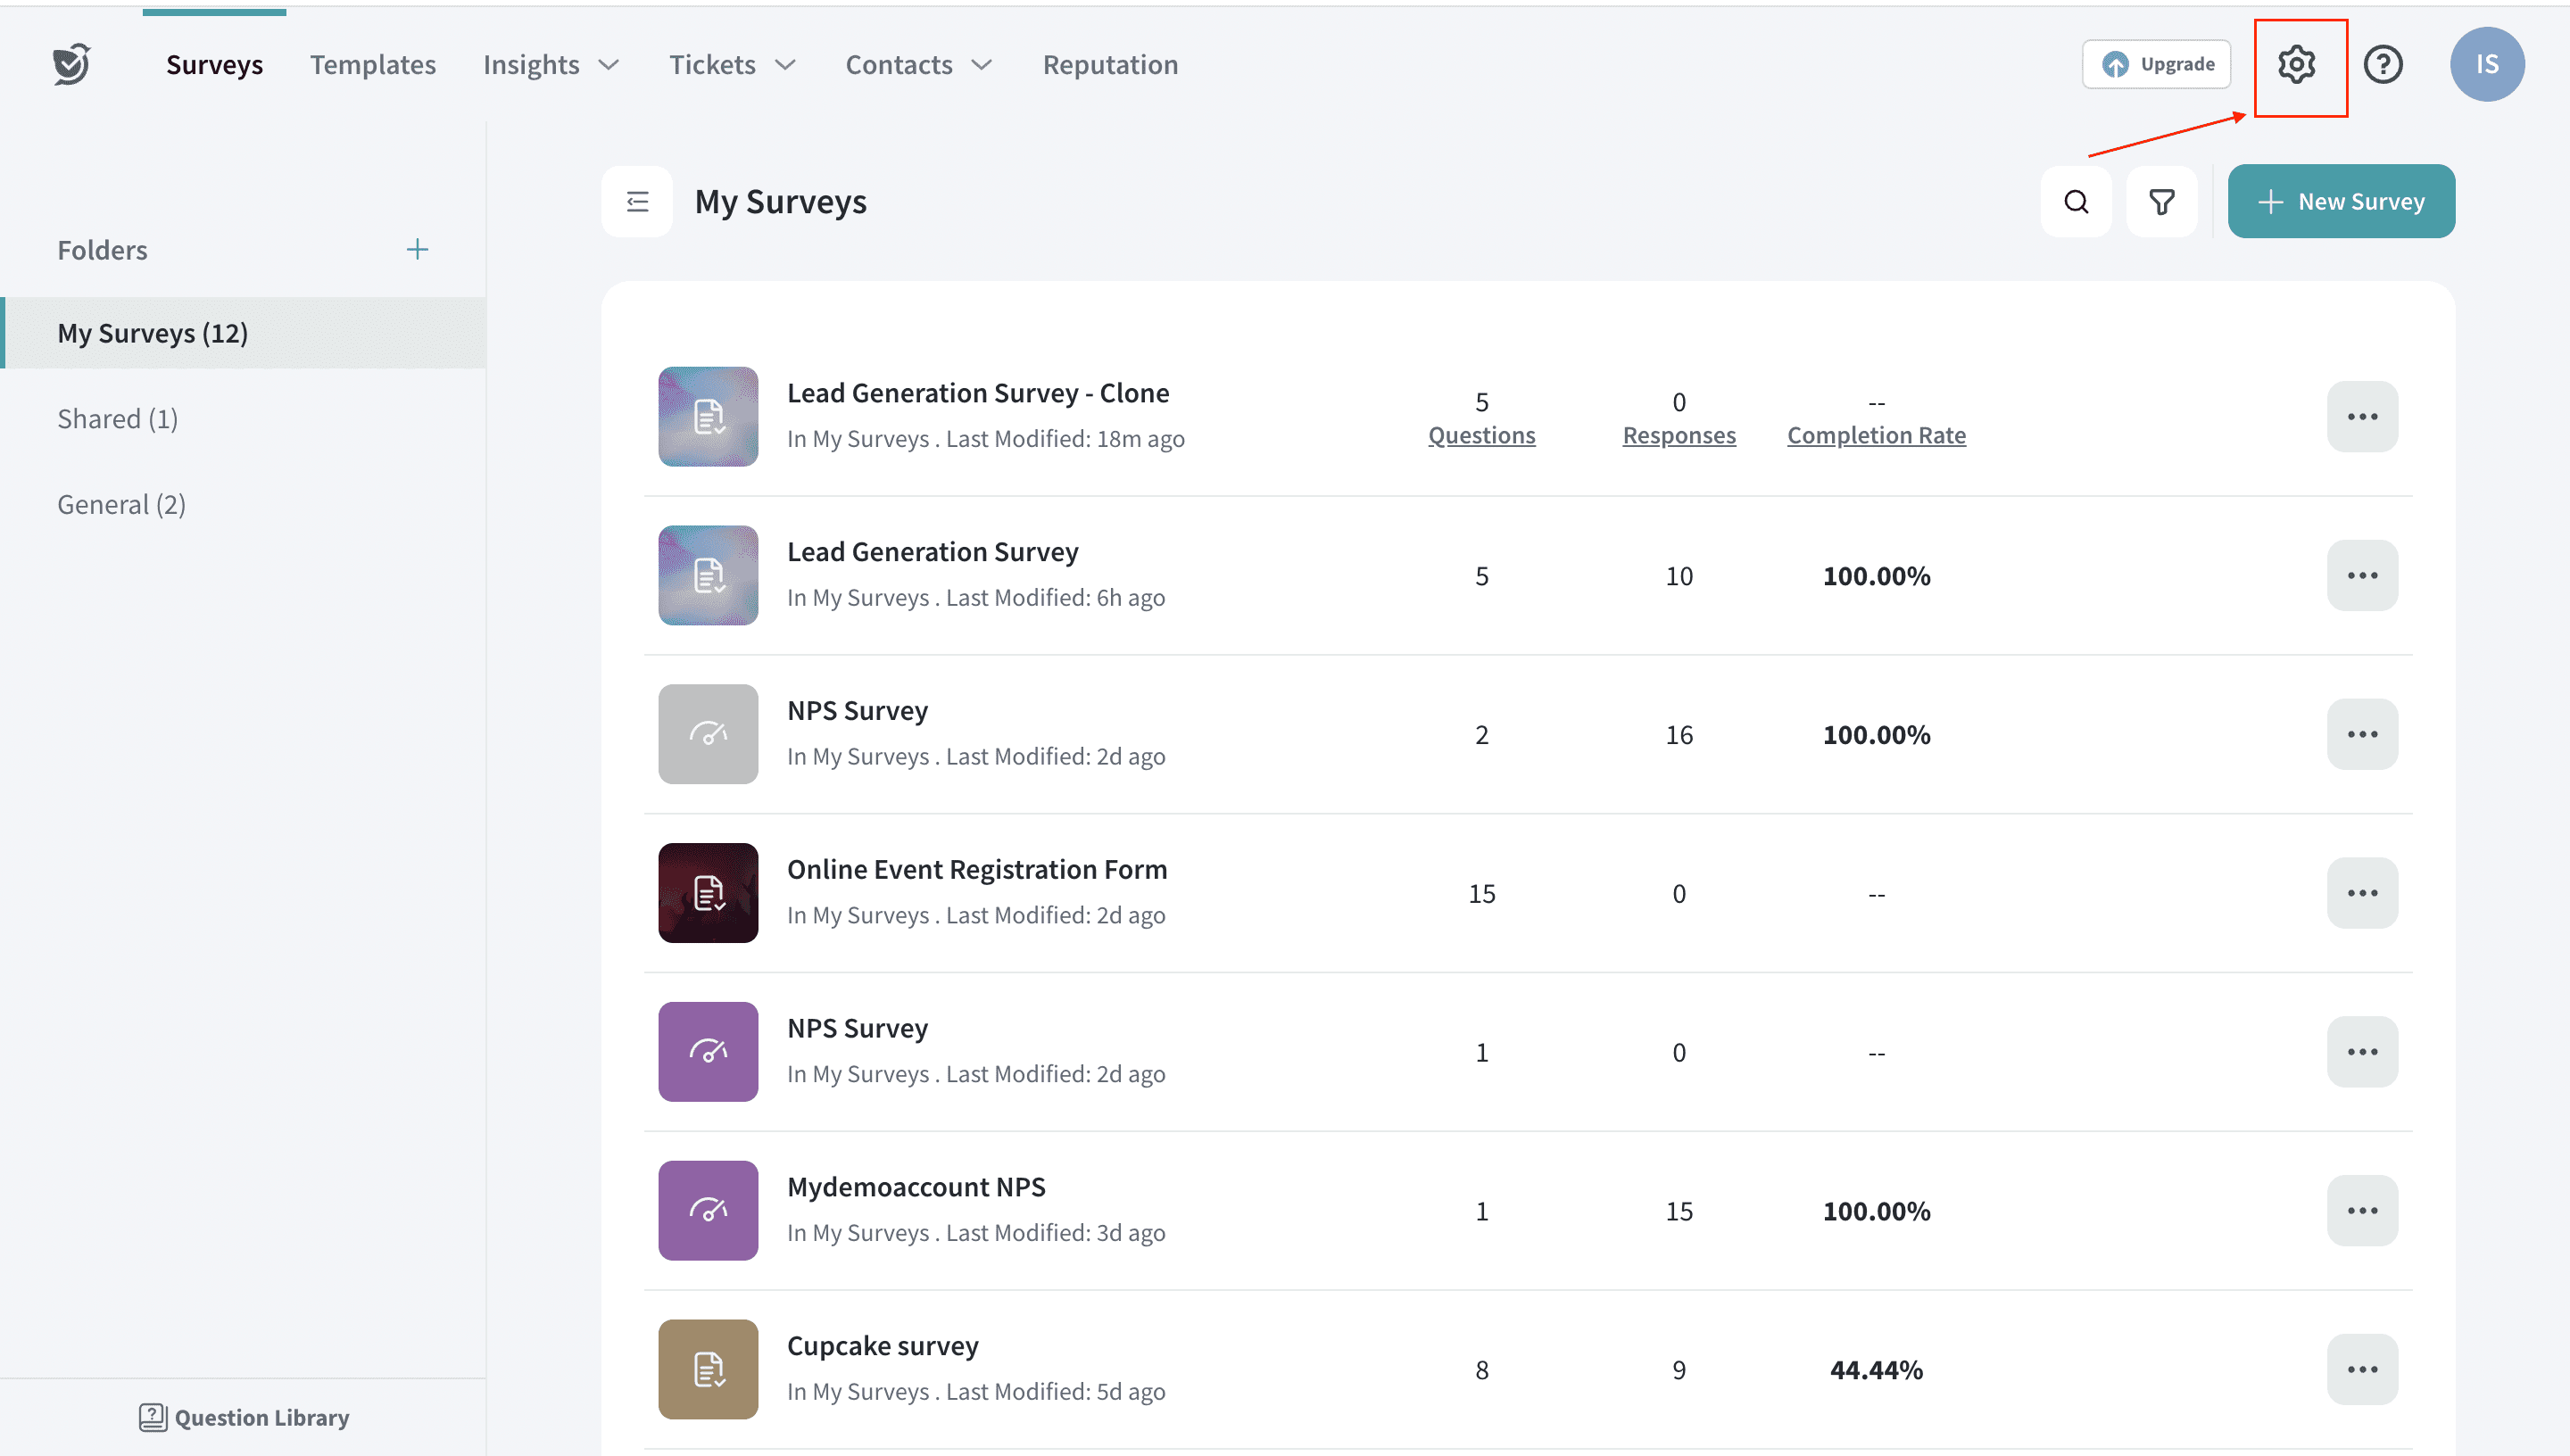Screen dimensions: 2570x1456
Task: Open the IS user profile avatar
Action: (x=2486, y=64)
